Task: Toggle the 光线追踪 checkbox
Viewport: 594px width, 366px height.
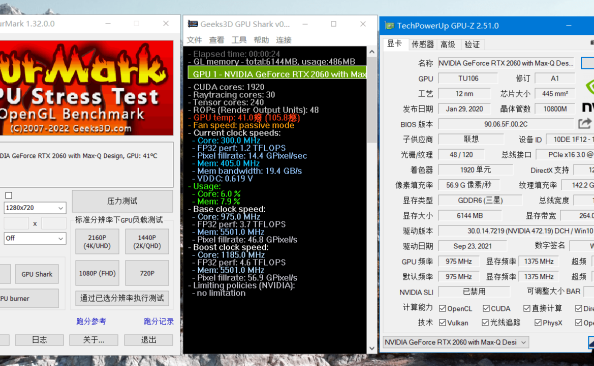Action: [485, 322]
